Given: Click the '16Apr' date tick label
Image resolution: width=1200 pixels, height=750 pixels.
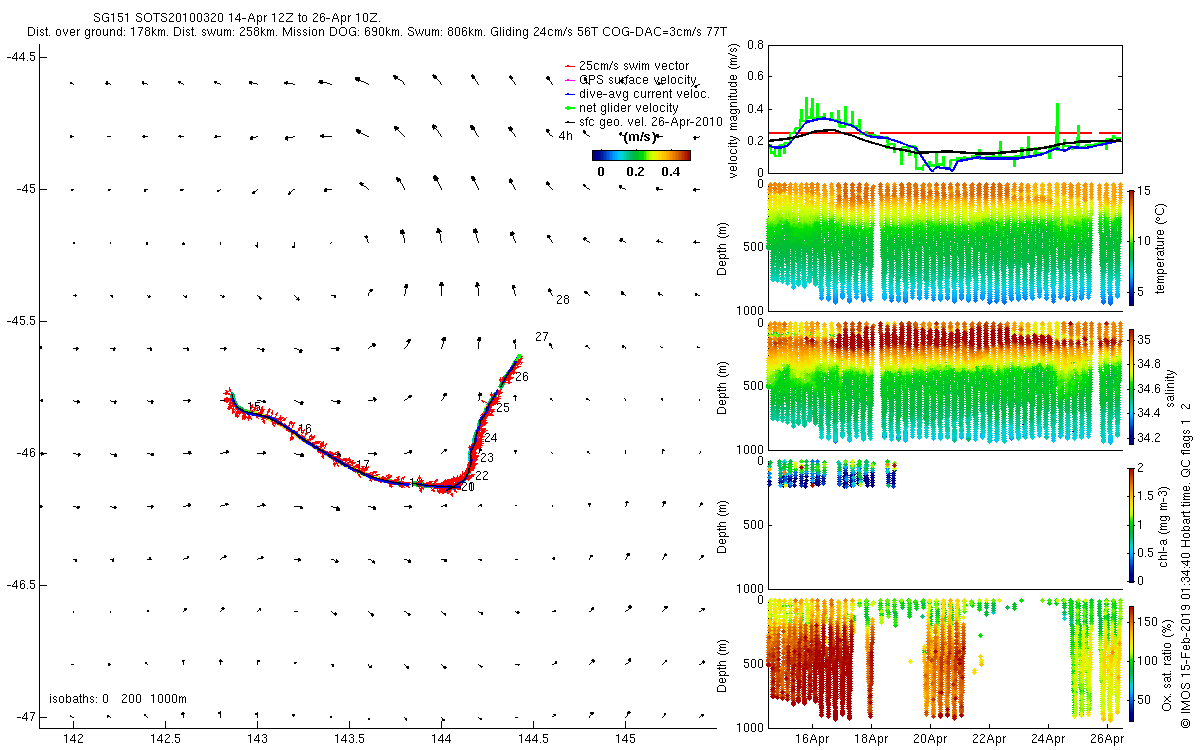Looking at the screenshot, I should pyautogui.click(x=812, y=739).
